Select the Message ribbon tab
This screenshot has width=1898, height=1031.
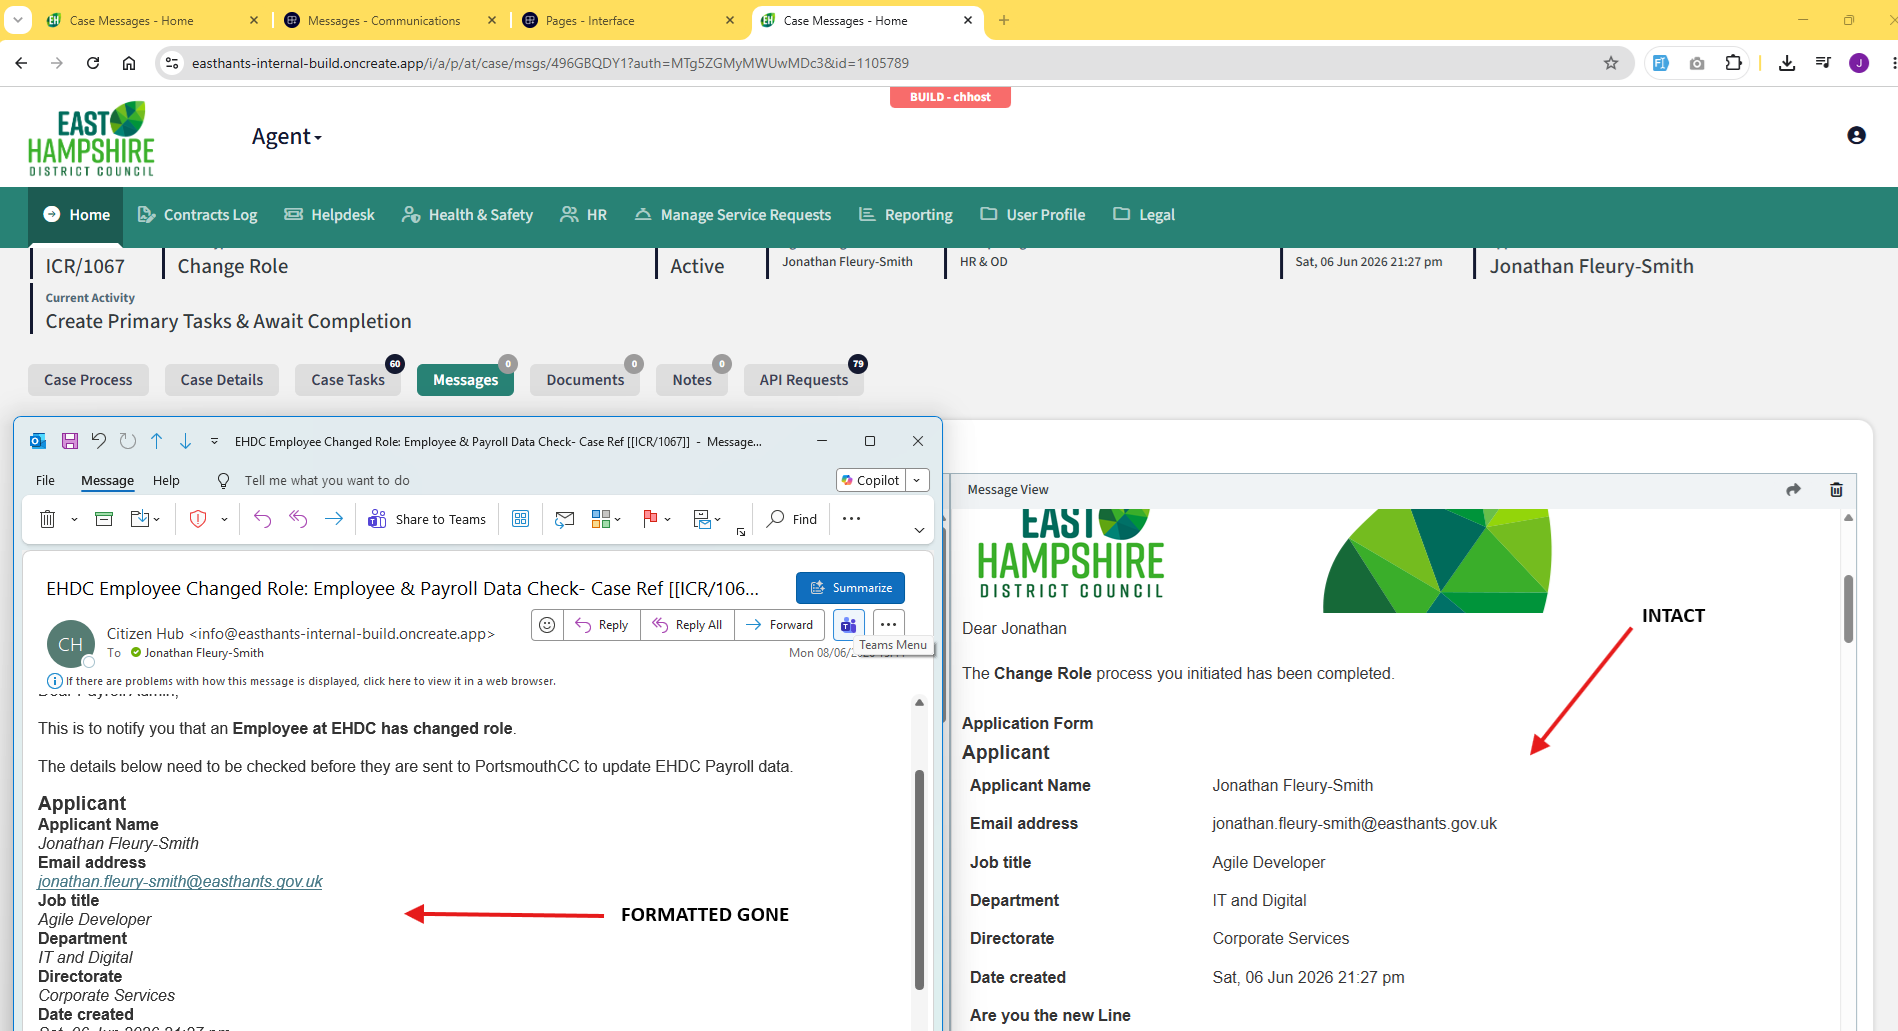(107, 481)
